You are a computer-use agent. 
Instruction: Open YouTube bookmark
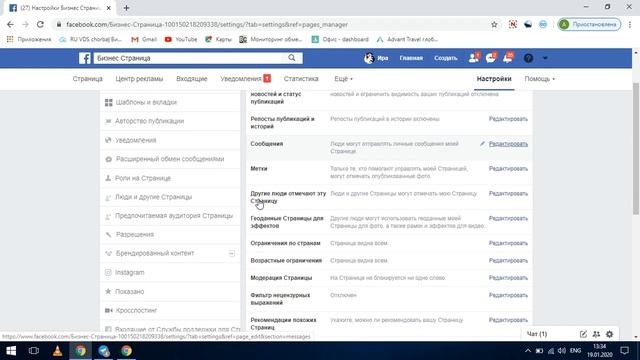coord(181,39)
